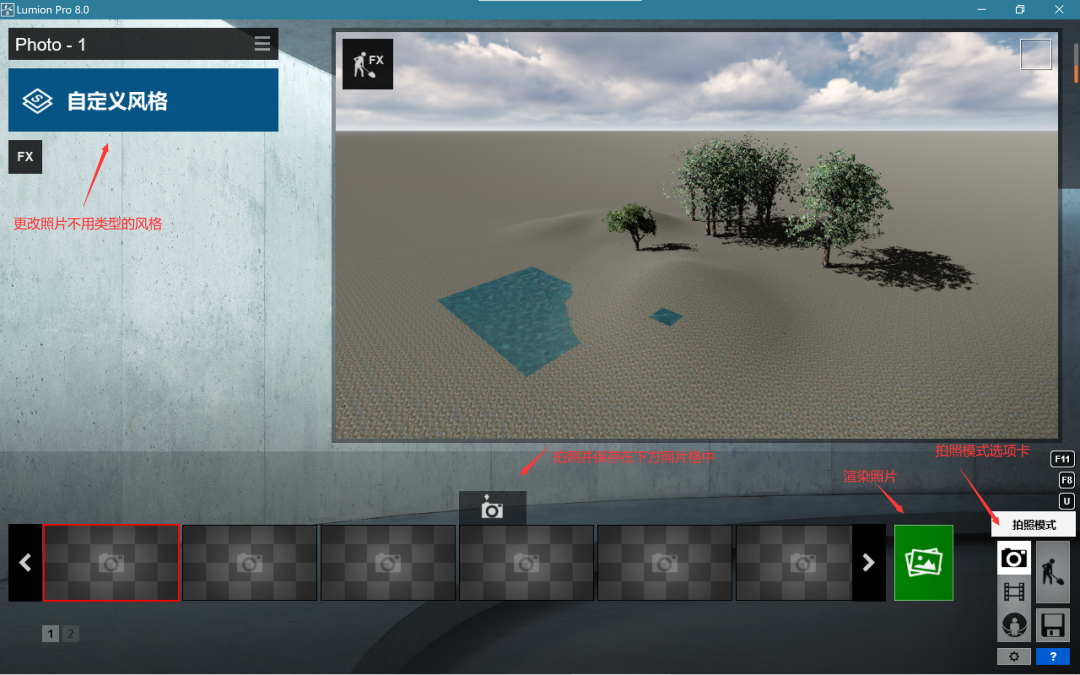Click the FX add effect button under style
Screen dimensions: 1080x675
(x=25, y=157)
